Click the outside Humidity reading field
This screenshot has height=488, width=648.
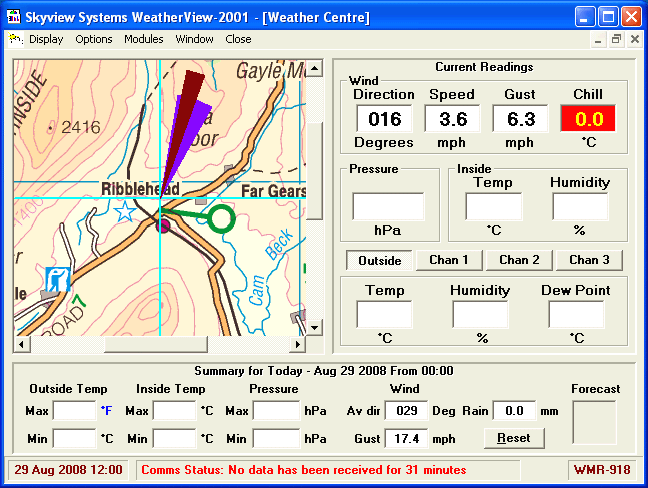480,314
